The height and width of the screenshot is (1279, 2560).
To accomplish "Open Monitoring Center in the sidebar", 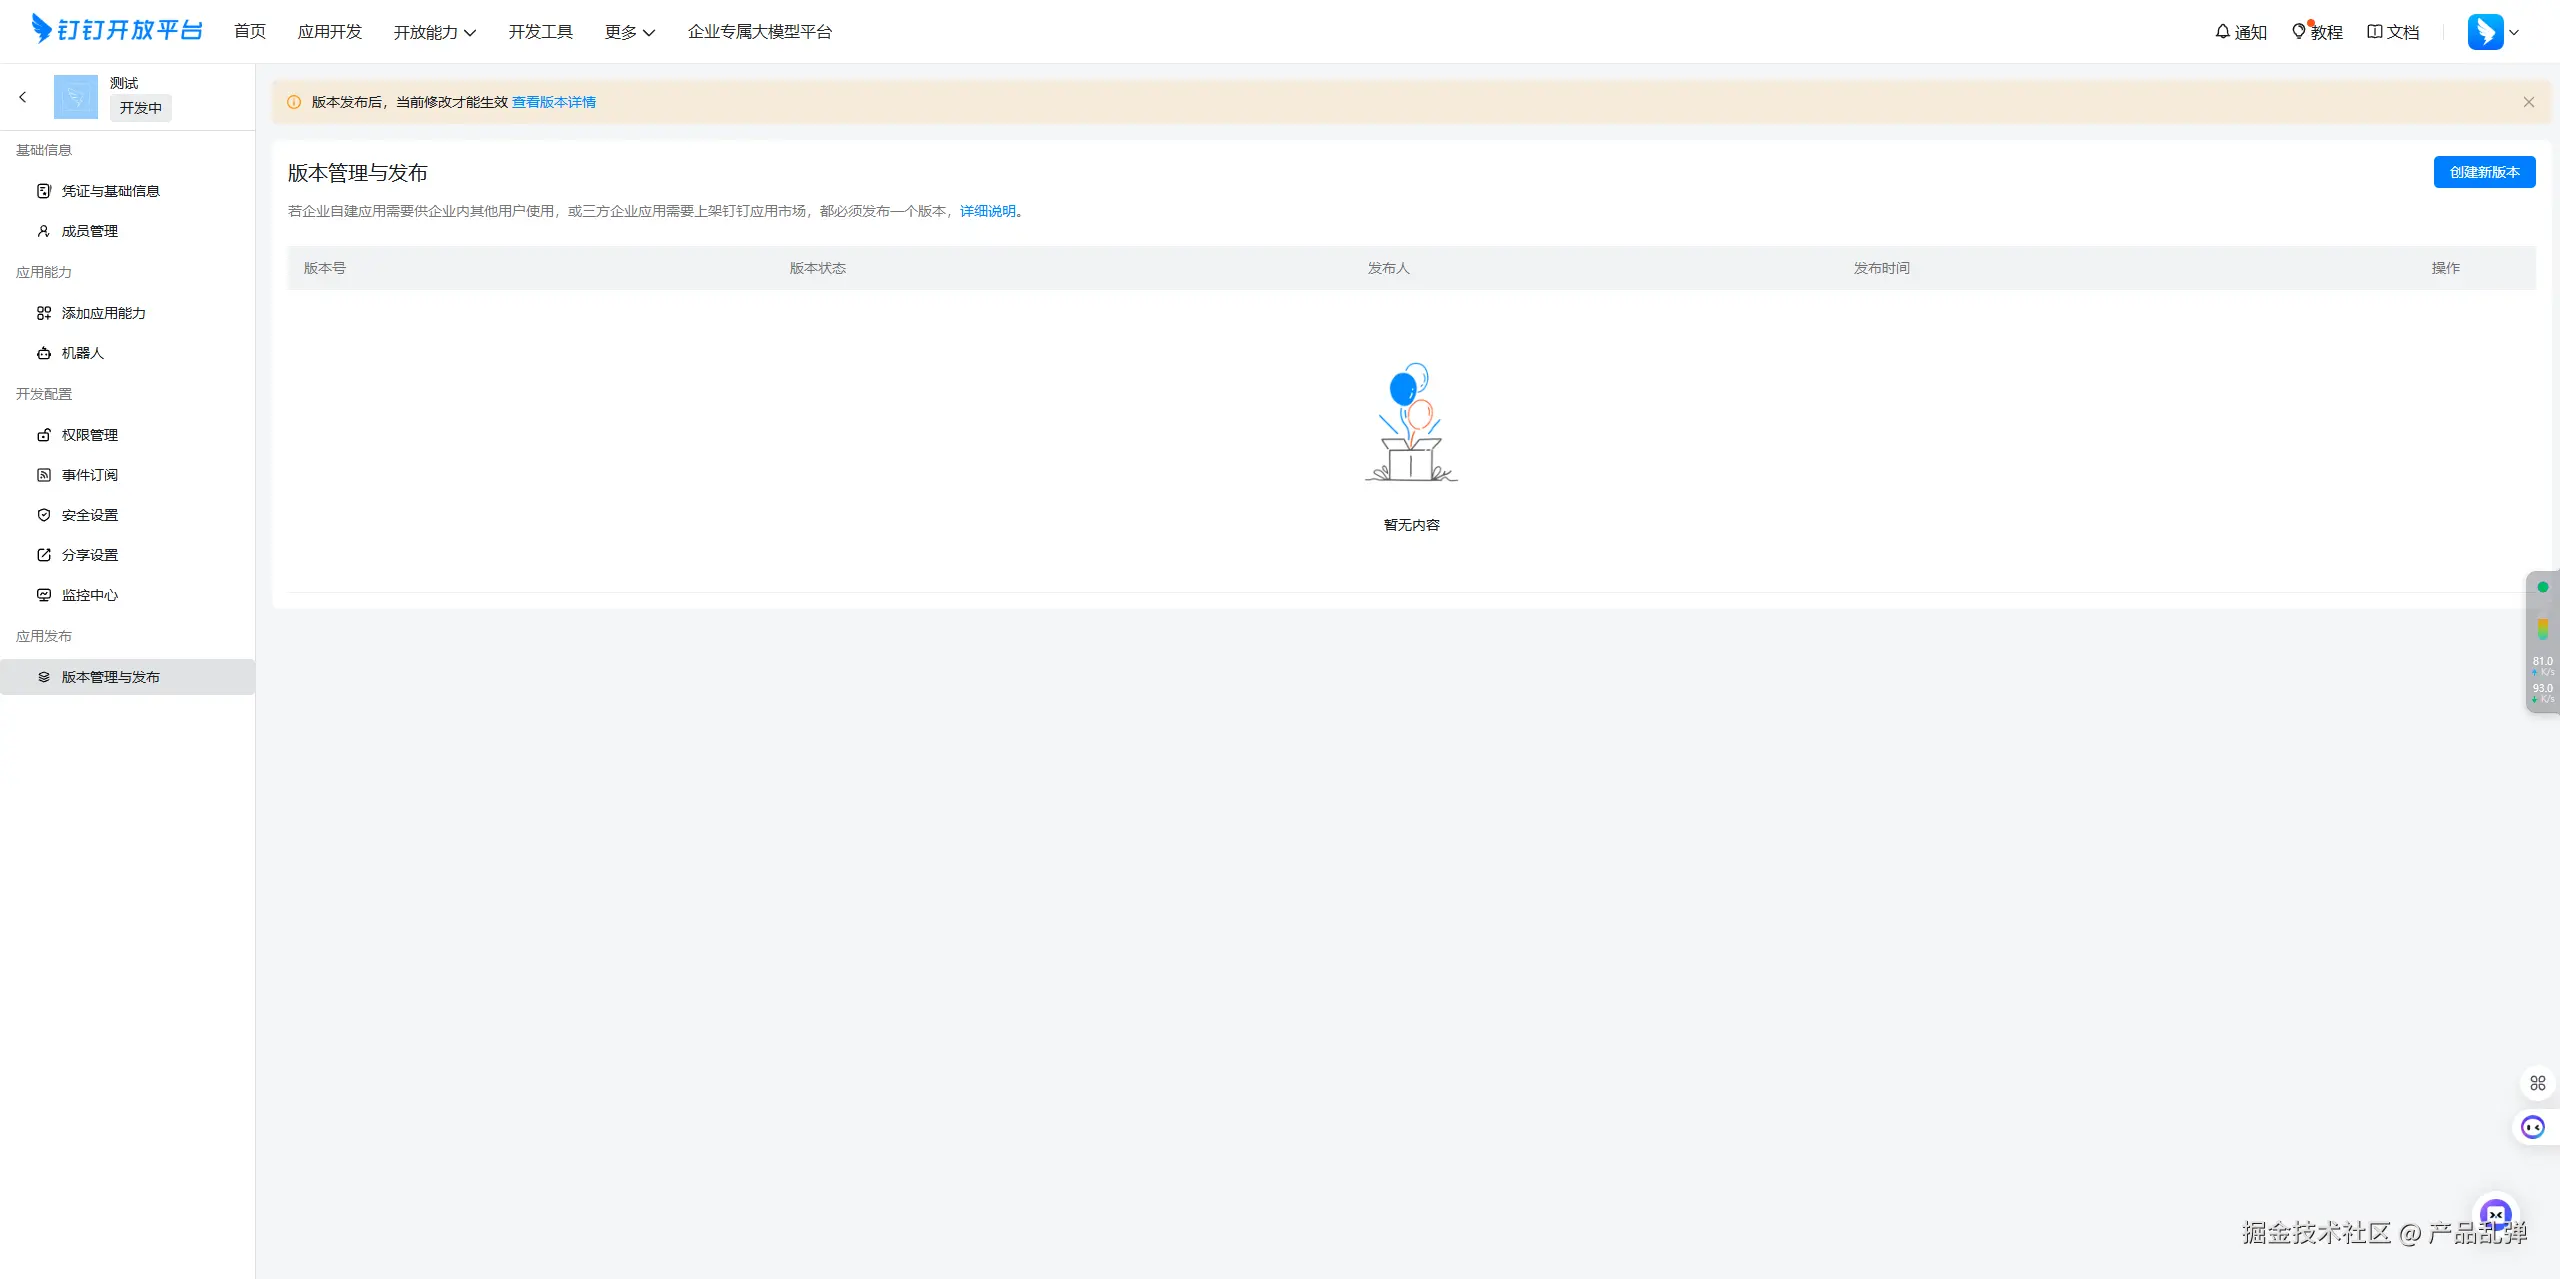I will click(x=89, y=595).
